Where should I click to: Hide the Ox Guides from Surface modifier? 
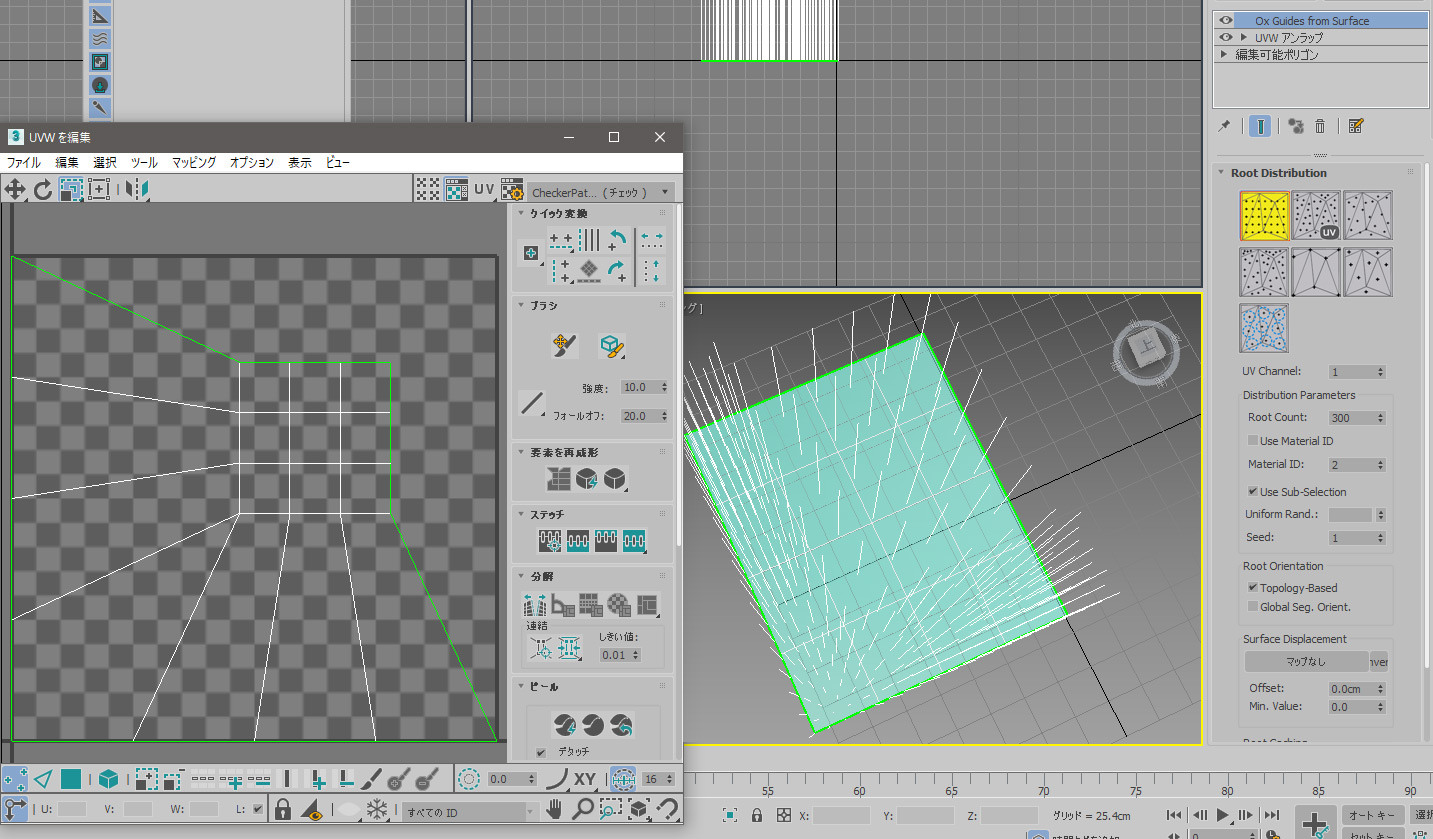(1225, 20)
